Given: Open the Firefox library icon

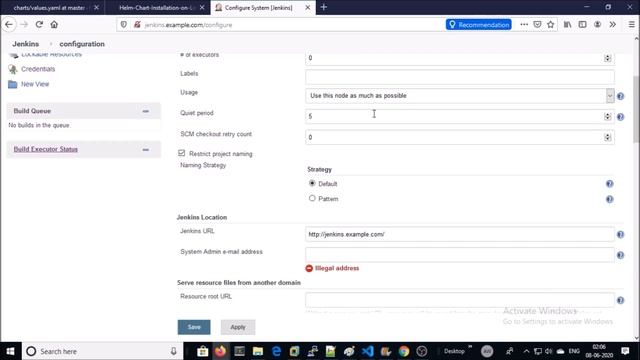Looking at the screenshot, I should click(x=568, y=24).
